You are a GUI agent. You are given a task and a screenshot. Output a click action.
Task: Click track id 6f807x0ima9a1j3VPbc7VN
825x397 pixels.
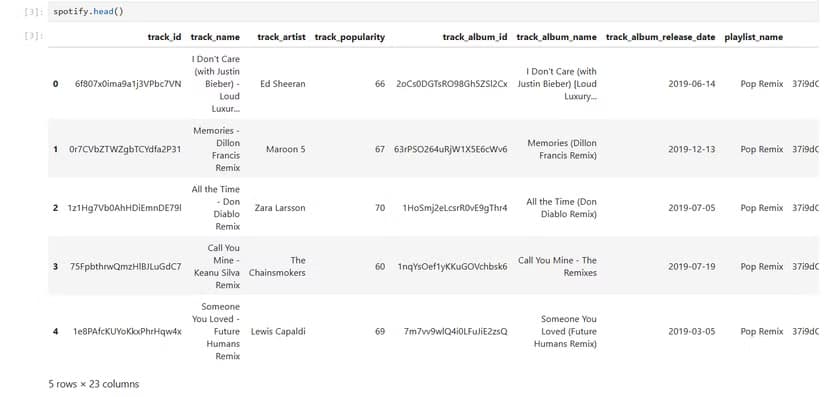click(128, 84)
